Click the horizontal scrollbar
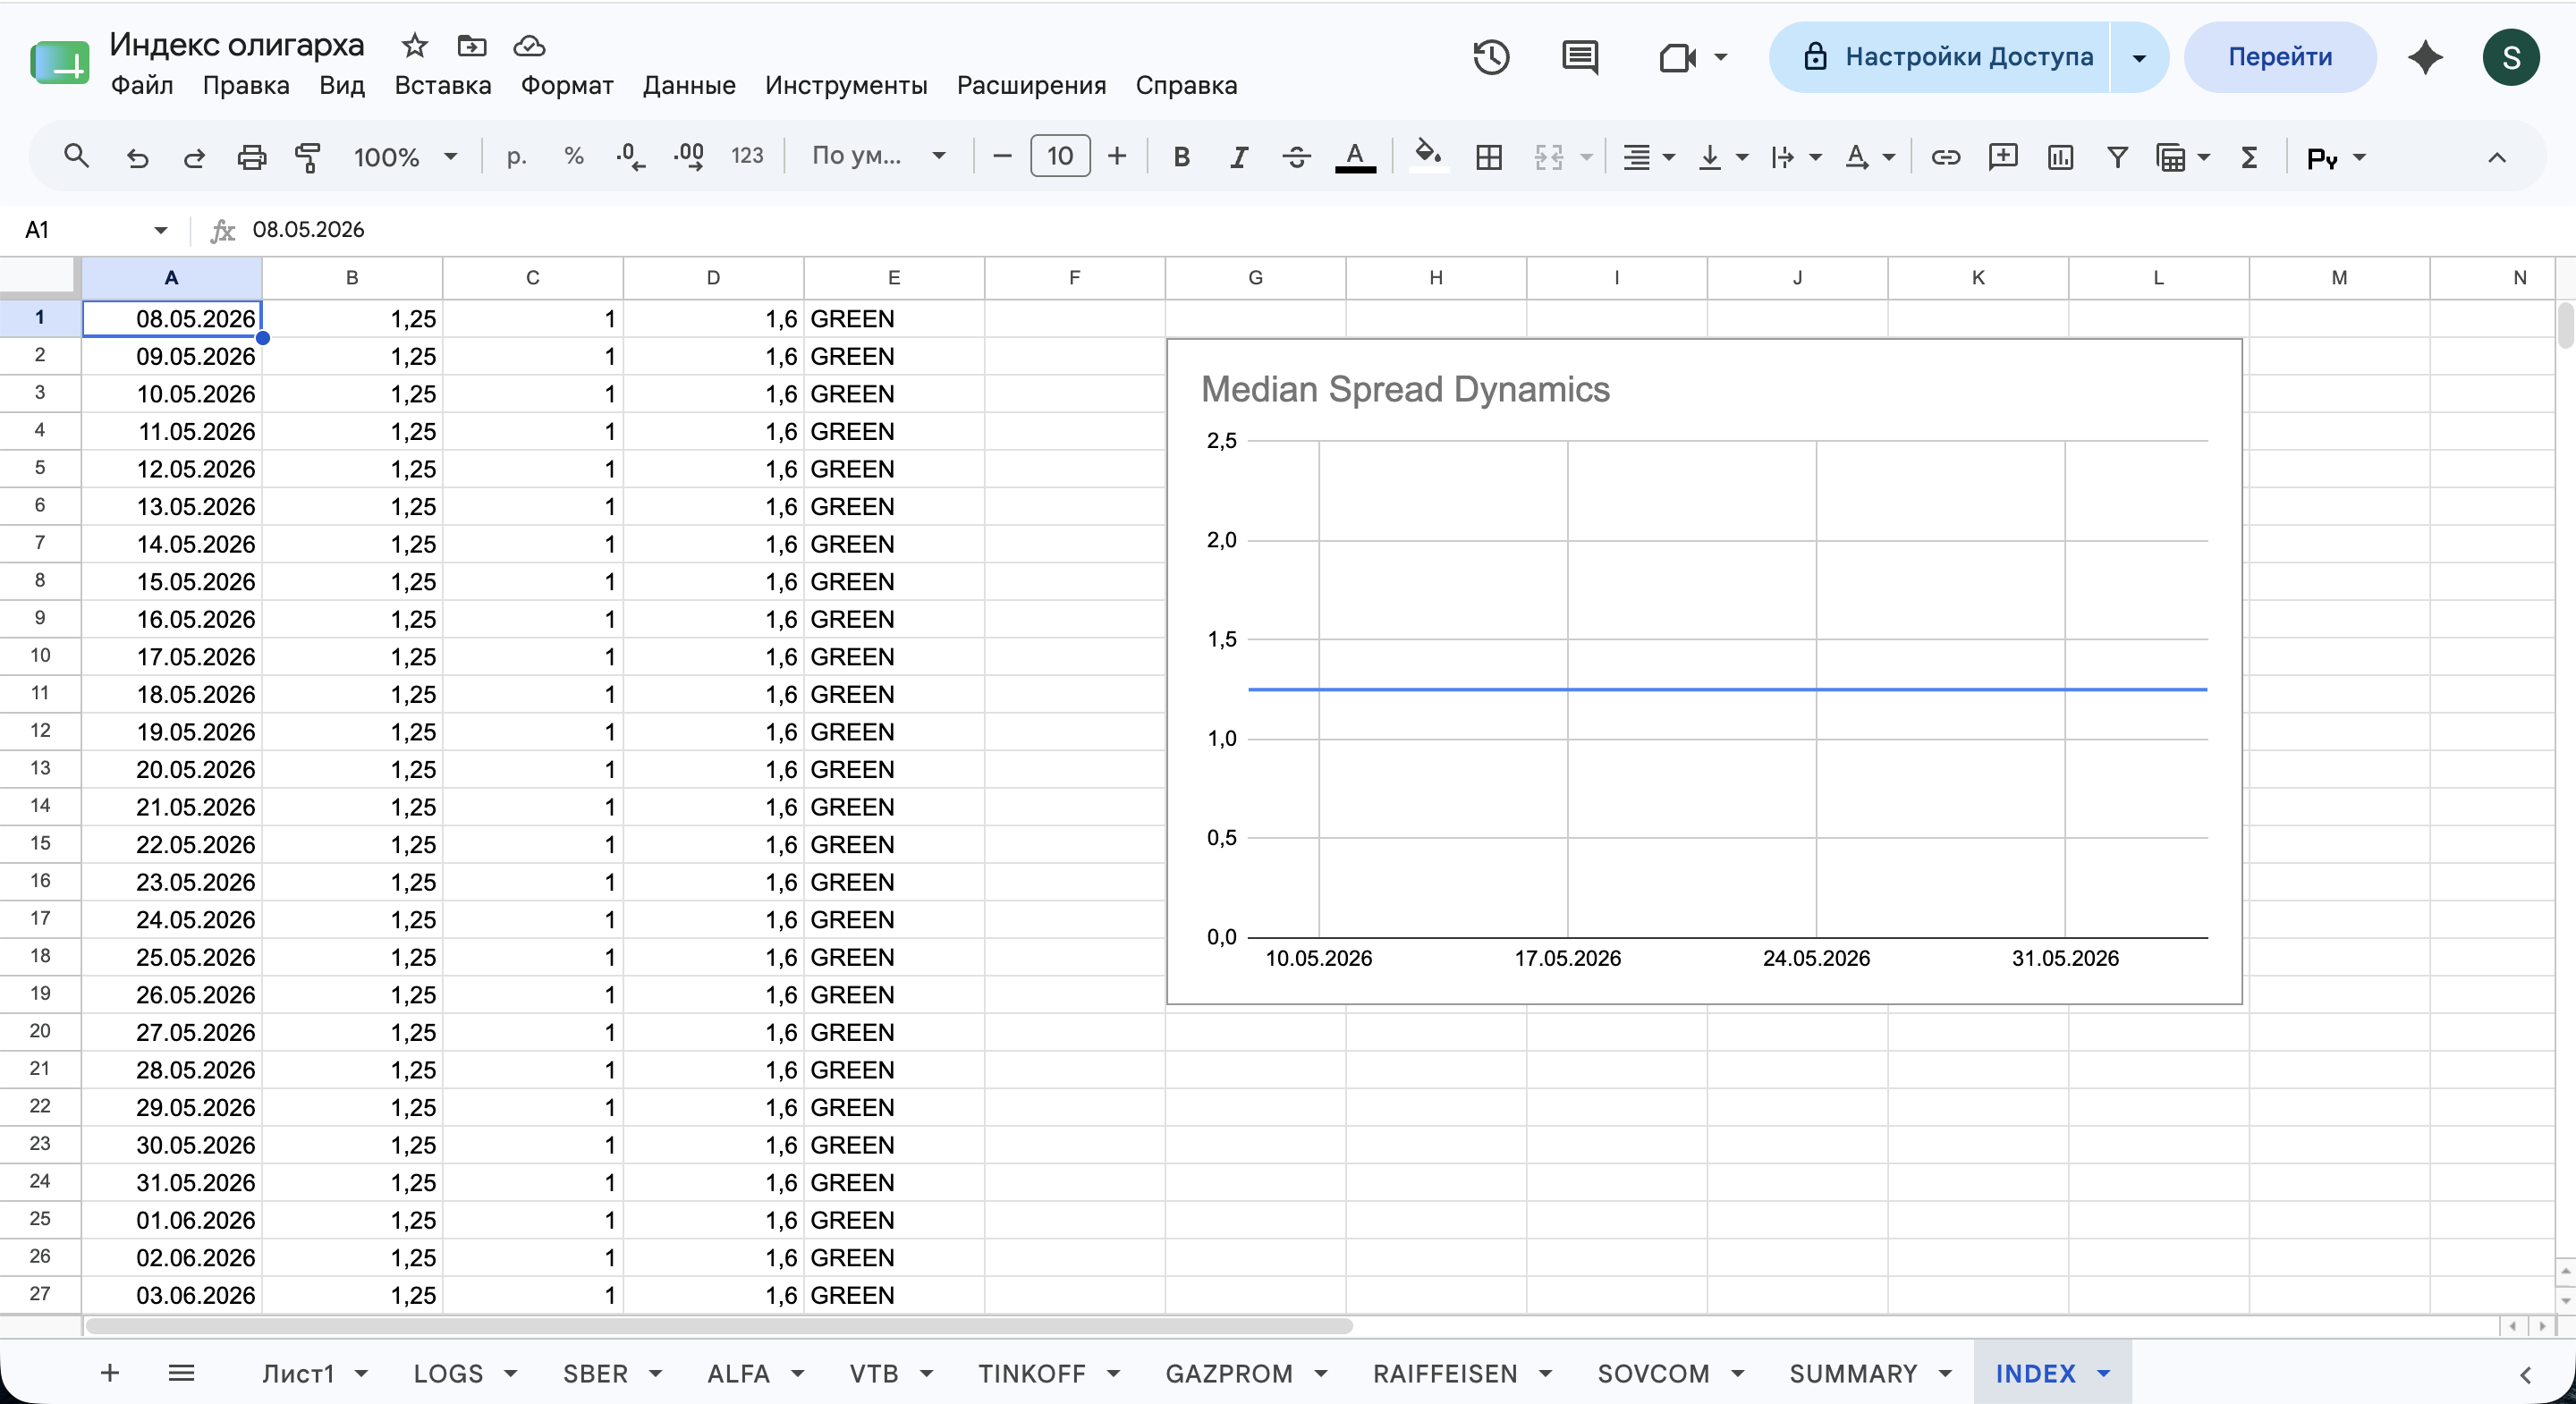Viewport: 2576px width, 1404px height. [719, 1326]
